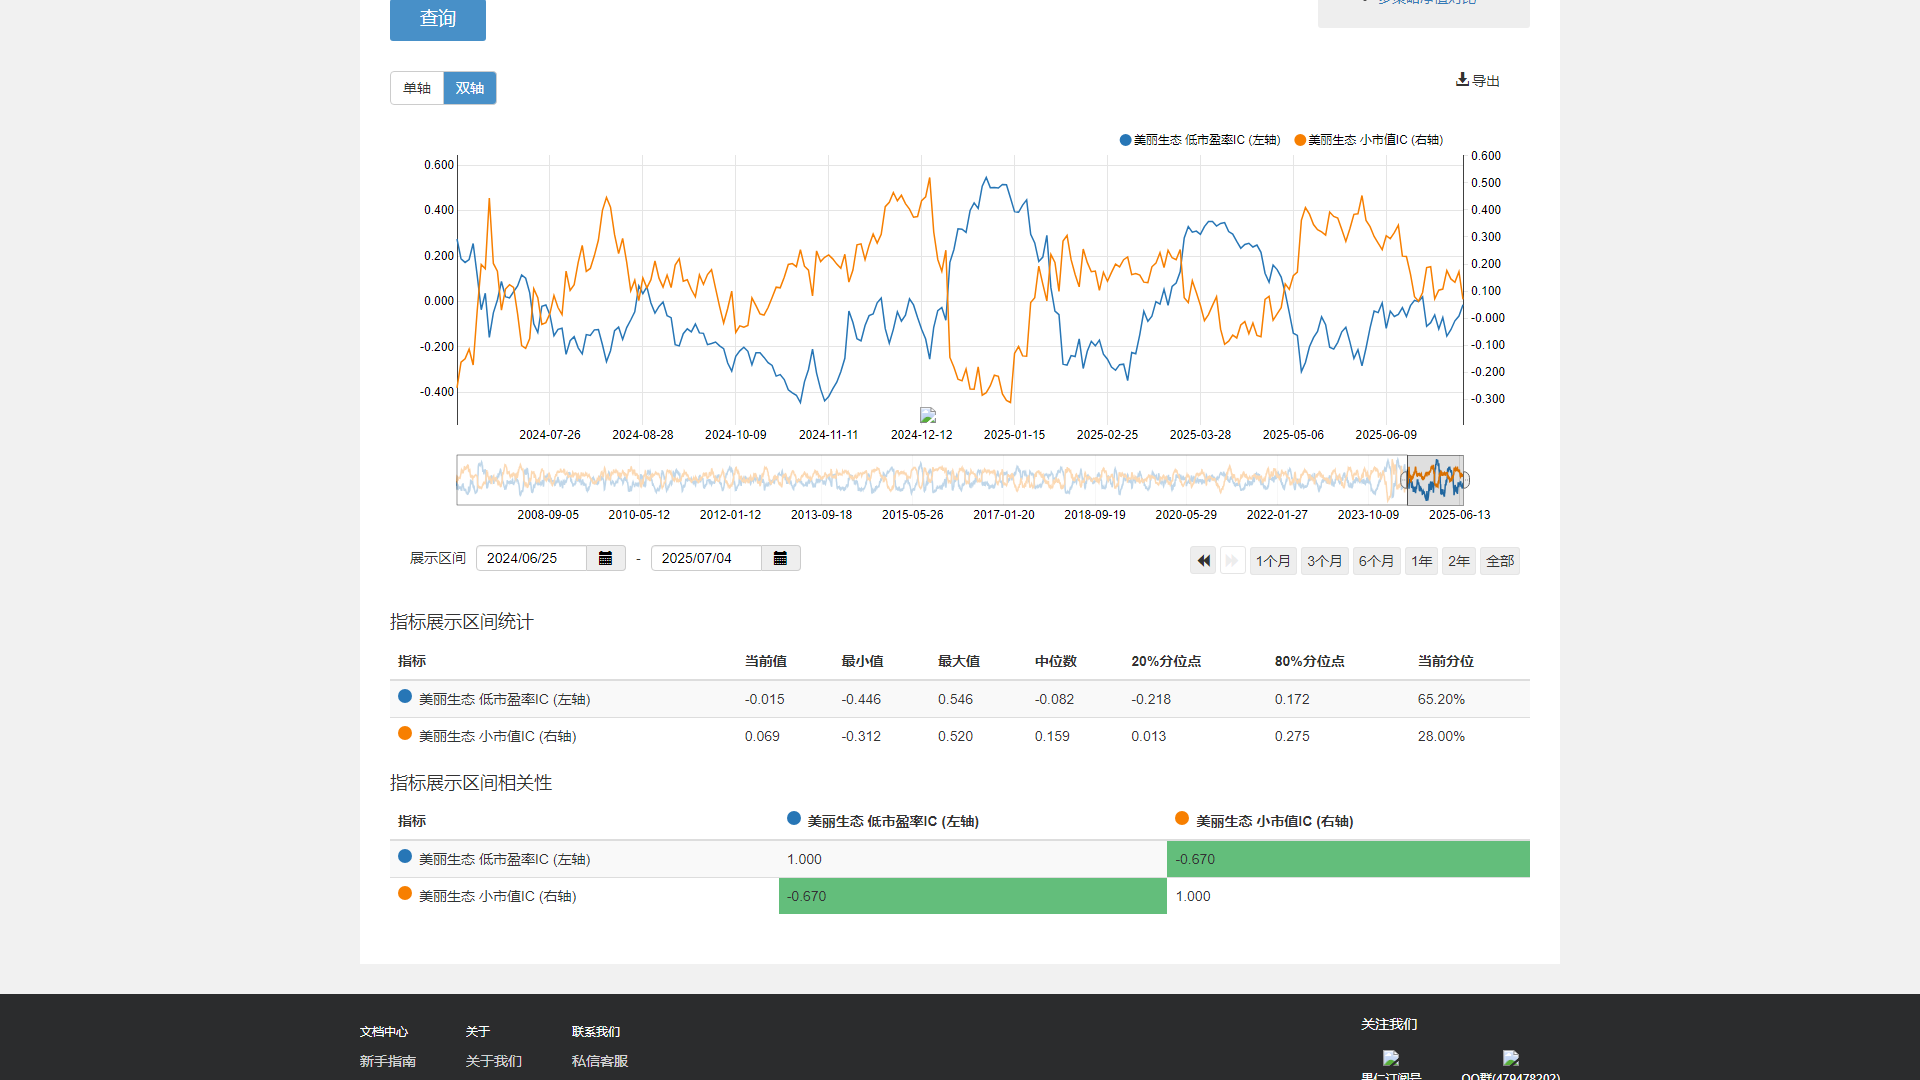This screenshot has height=1080, width=1920.
Task: Click the forward range arrow button
Action: coord(1232,561)
